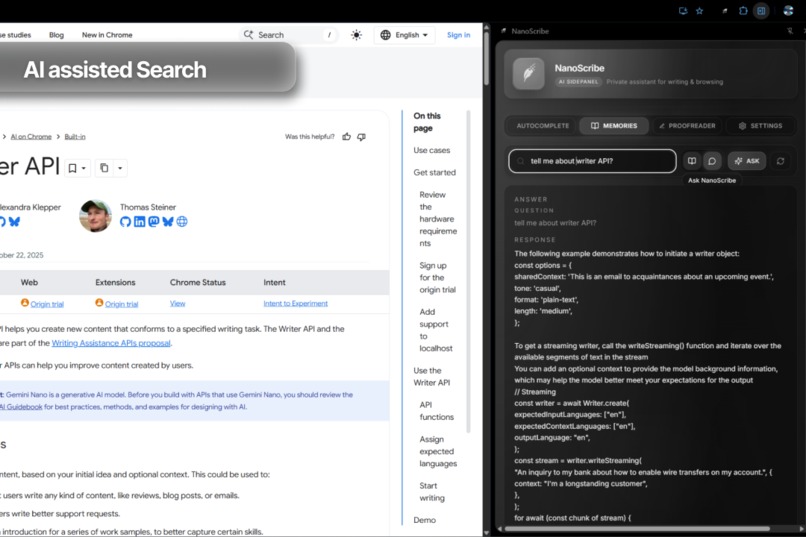The width and height of the screenshot is (806, 537).
Task: Open the Web Origin trial link
Action: [x=47, y=304]
